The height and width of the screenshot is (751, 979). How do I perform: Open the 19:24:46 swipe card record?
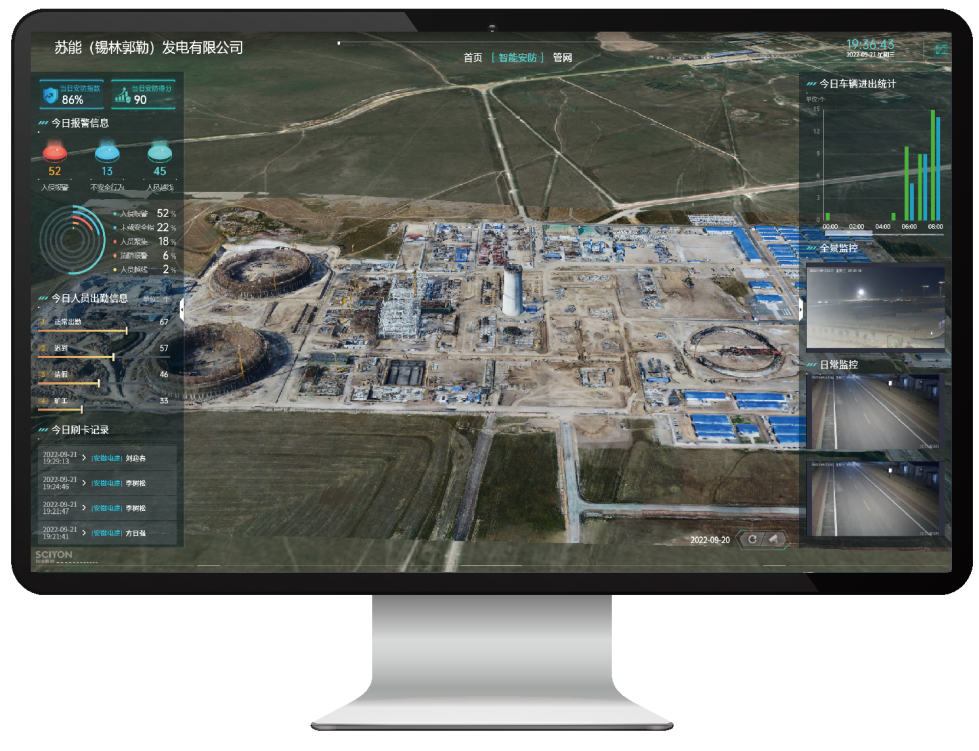click(x=107, y=483)
